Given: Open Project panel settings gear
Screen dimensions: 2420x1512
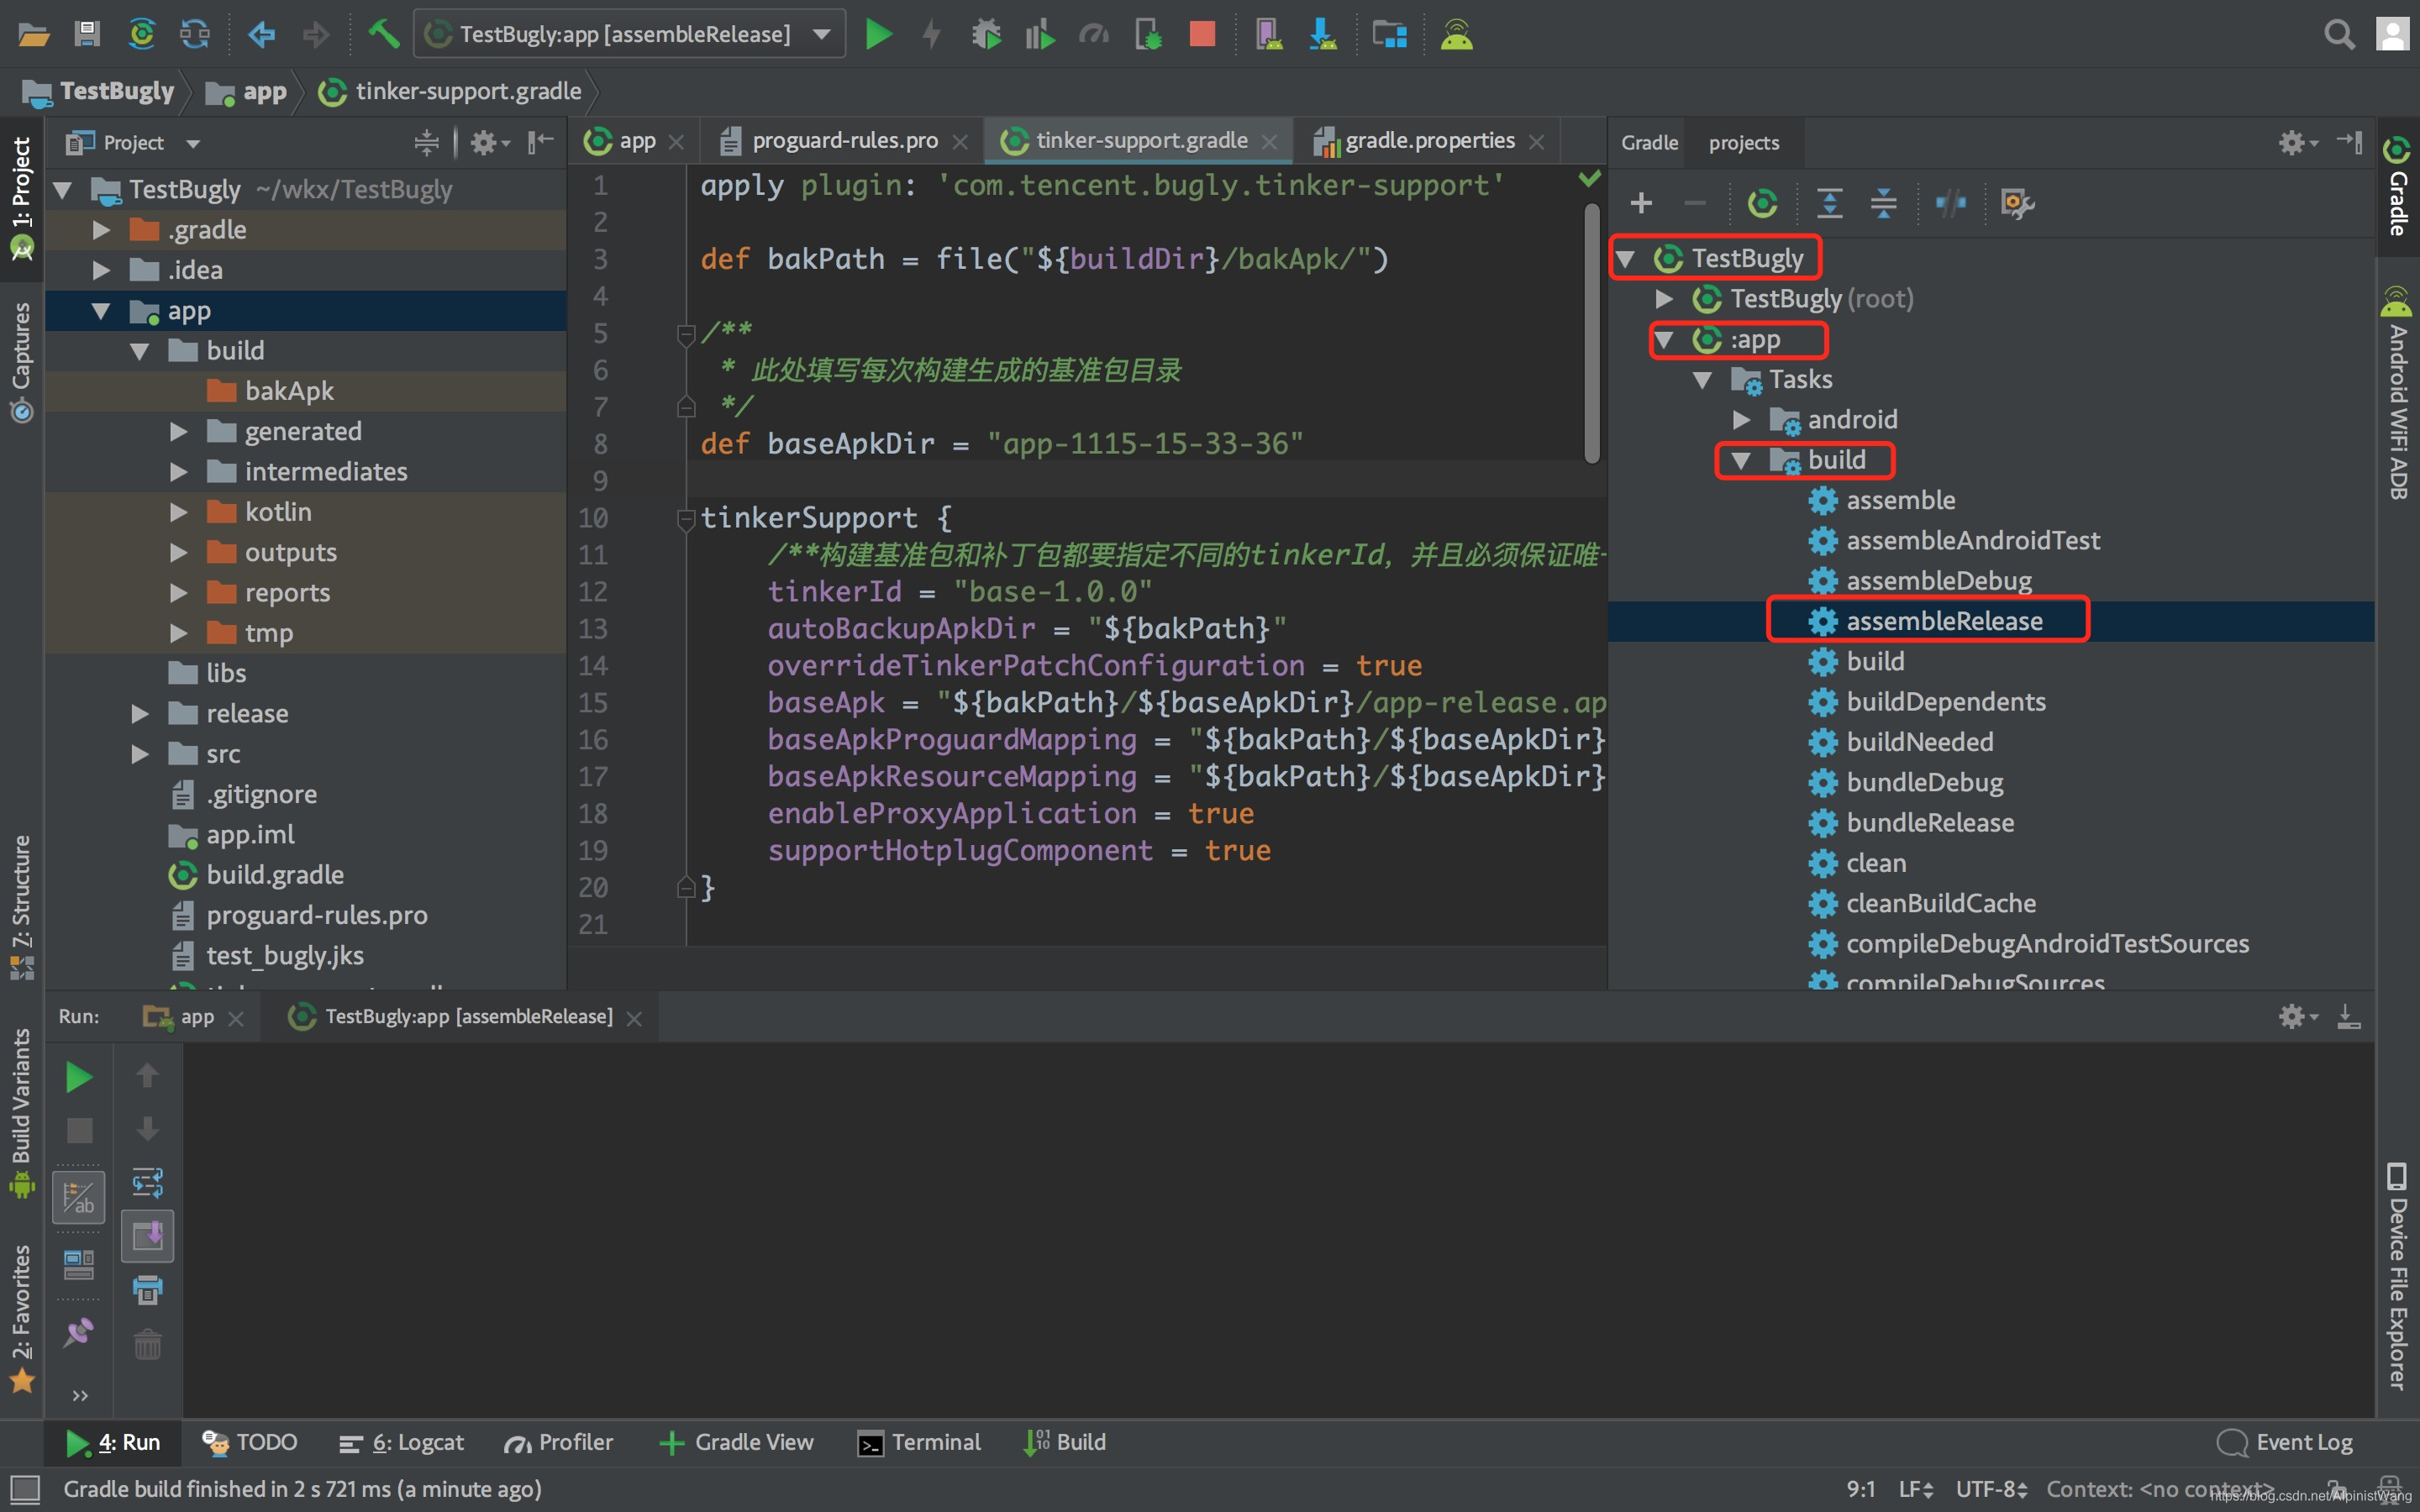Looking at the screenshot, I should click(489, 143).
